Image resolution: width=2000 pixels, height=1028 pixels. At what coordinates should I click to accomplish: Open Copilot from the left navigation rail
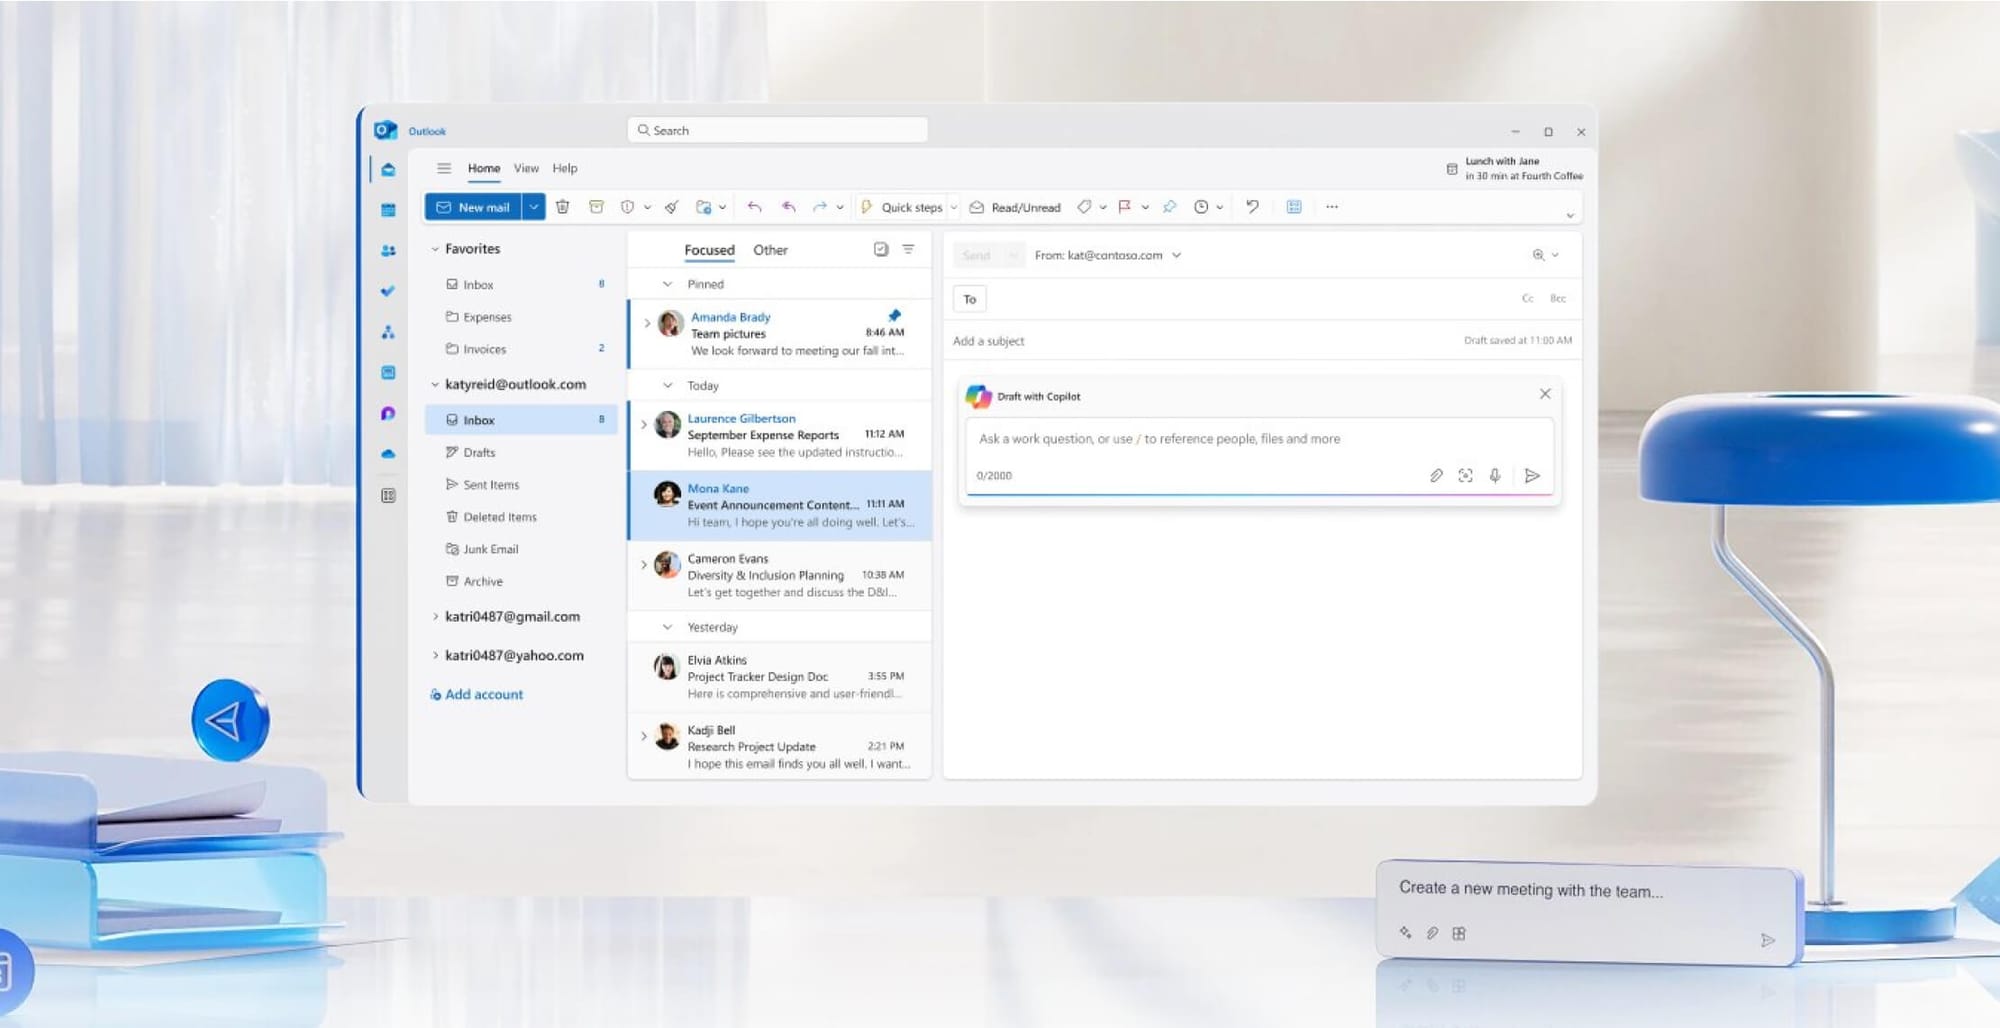tap(388, 412)
